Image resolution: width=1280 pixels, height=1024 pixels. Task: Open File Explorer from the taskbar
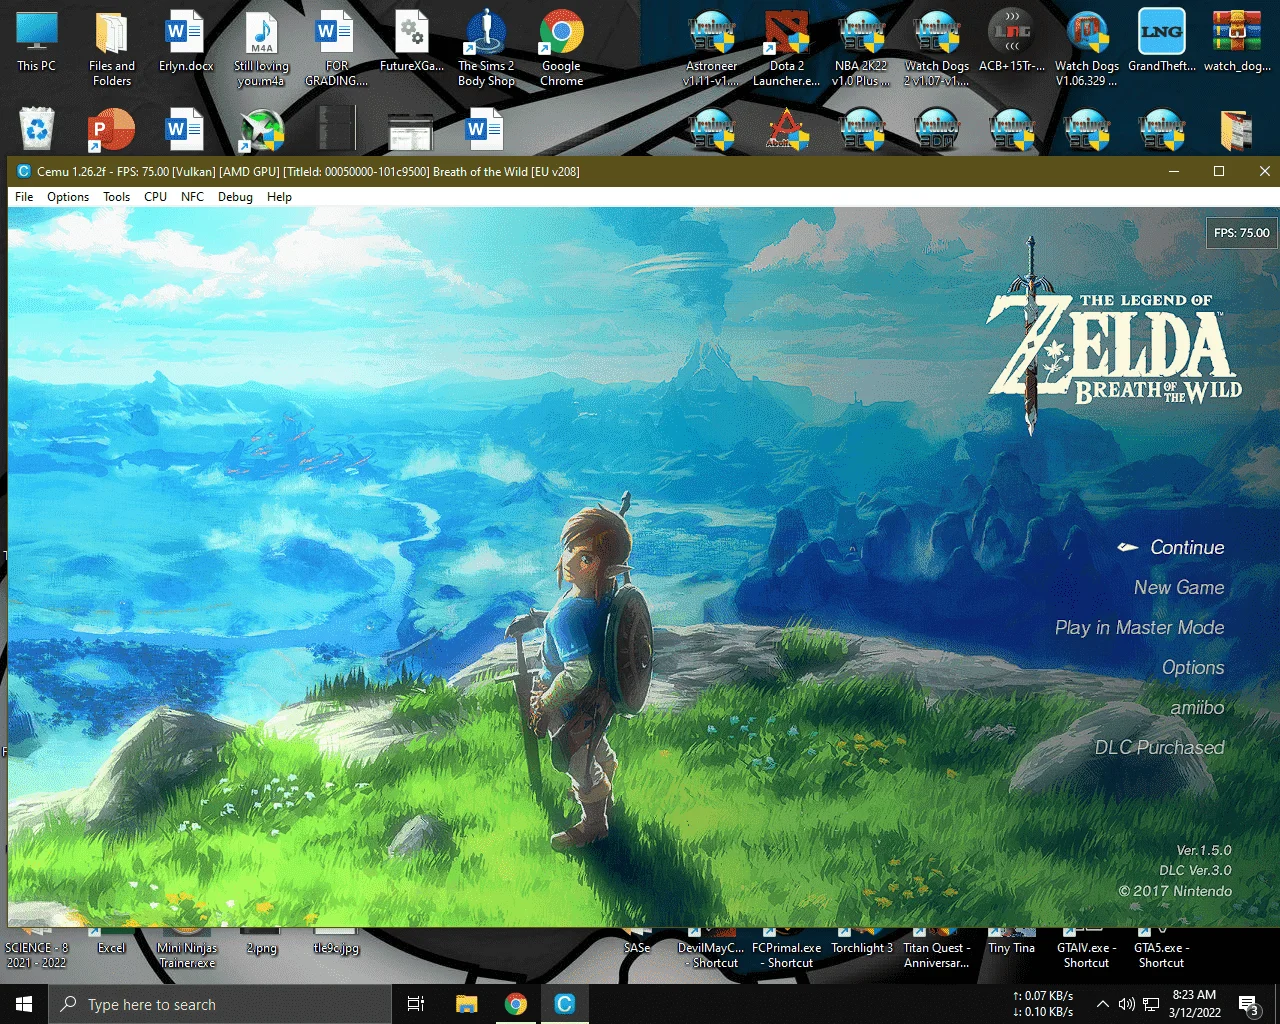pos(466,1004)
